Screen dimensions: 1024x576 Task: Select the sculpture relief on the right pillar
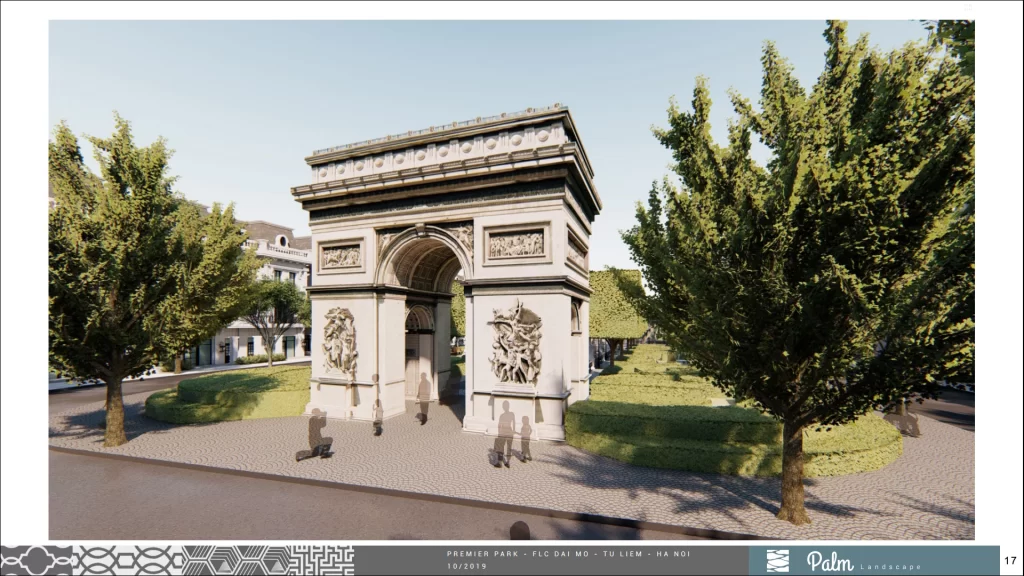[x=516, y=345]
